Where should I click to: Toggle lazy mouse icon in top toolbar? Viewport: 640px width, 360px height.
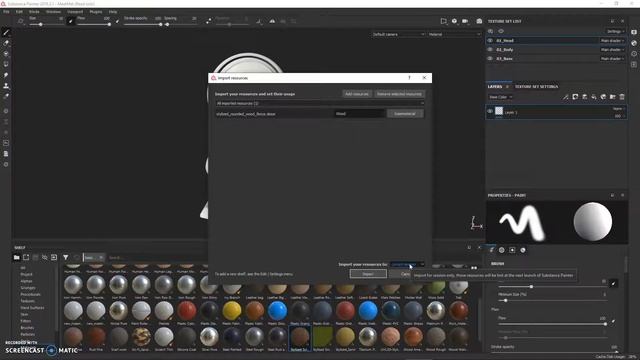tap(209, 21)
